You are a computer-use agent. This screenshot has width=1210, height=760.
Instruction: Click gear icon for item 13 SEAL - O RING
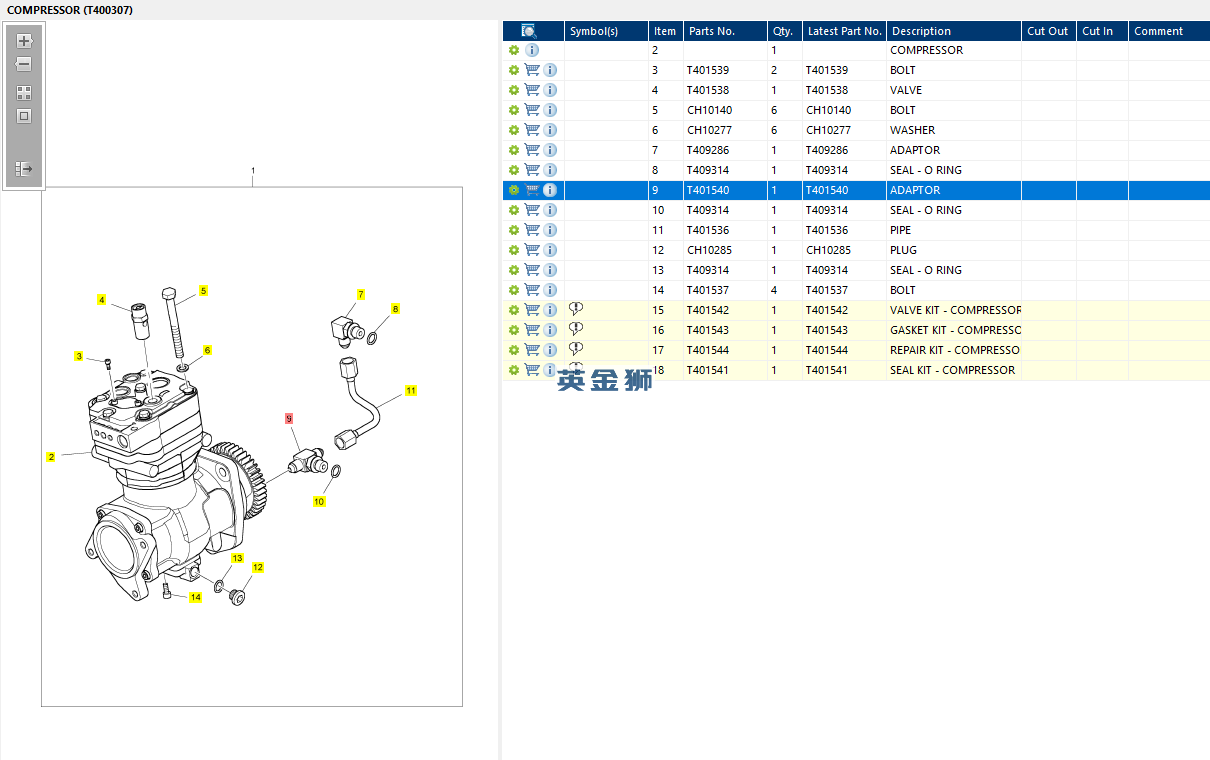(514, 270)
